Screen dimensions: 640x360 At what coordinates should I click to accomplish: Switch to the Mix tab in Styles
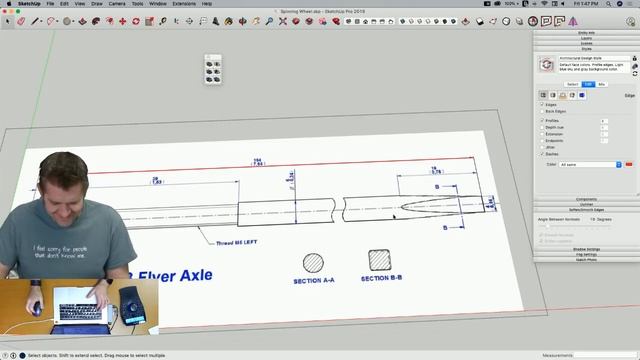[x=602, y=84]
